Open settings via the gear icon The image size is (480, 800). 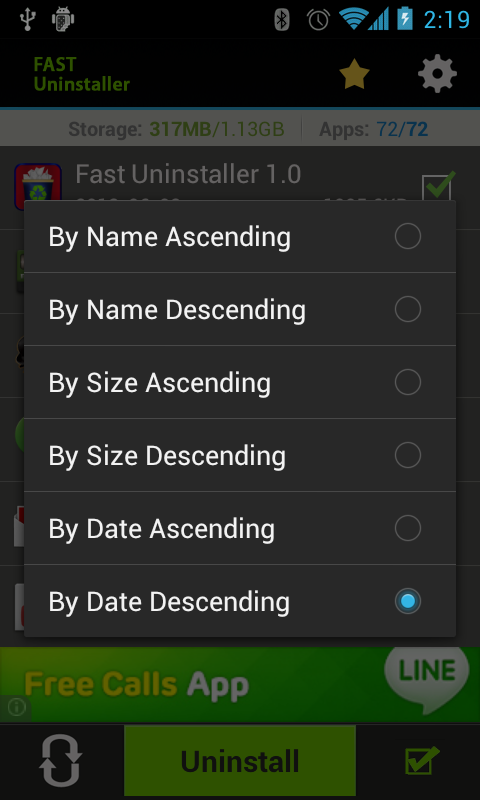point(437,74)
